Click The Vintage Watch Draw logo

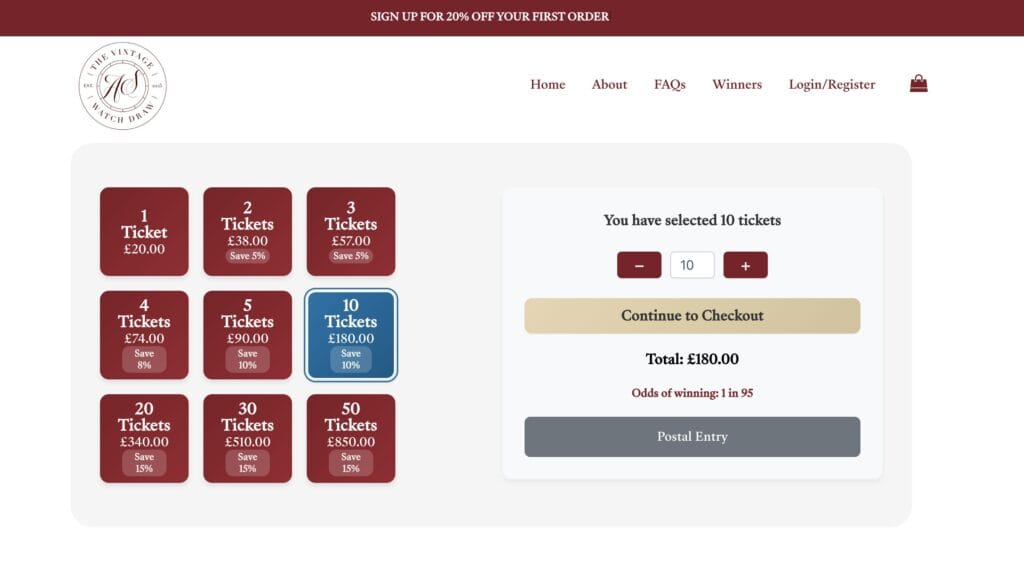pyautogui.click(x=123, y=86)
